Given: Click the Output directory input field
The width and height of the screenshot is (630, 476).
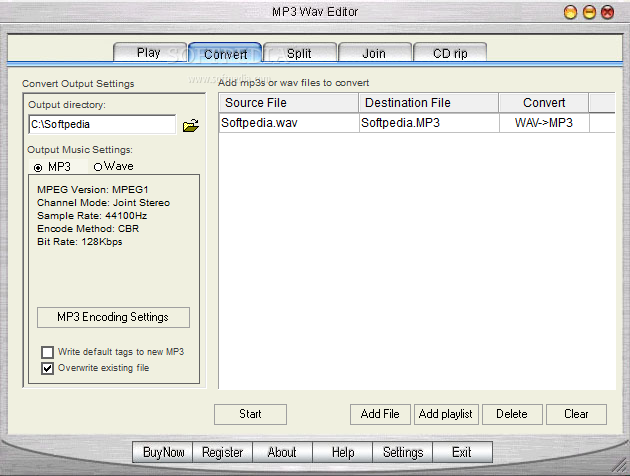Looking at the screenshot, I should pyautogui.click(x=102, y=125).
